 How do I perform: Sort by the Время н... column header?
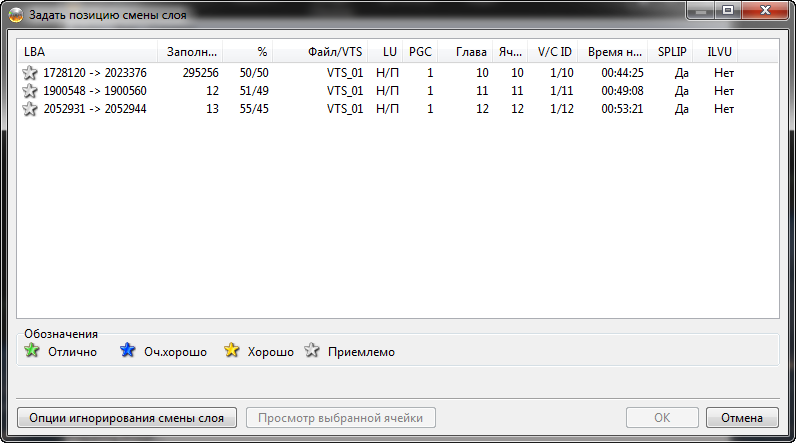(x=613, y=52)
